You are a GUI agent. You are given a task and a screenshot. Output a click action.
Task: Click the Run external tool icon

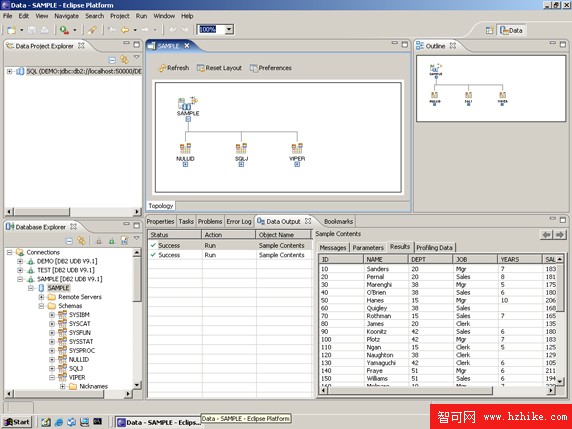tap(65, 30)
